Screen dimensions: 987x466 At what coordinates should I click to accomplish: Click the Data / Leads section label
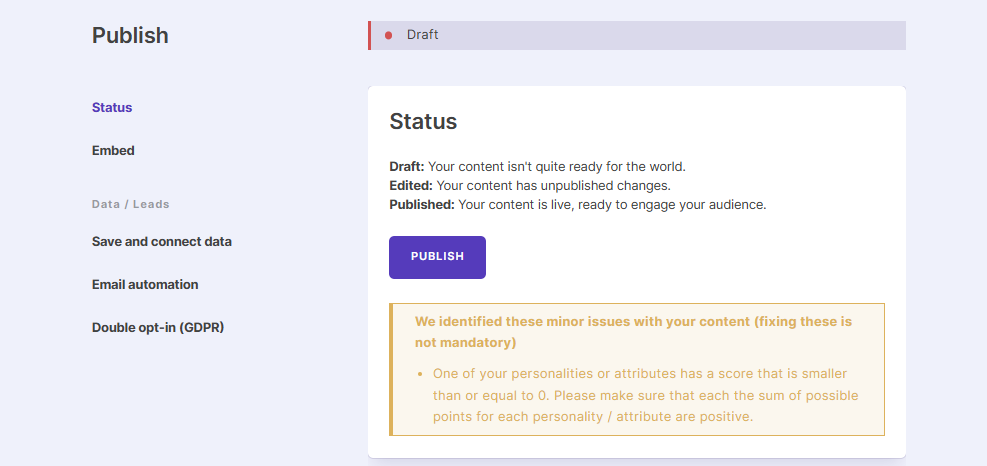[131, 204]
